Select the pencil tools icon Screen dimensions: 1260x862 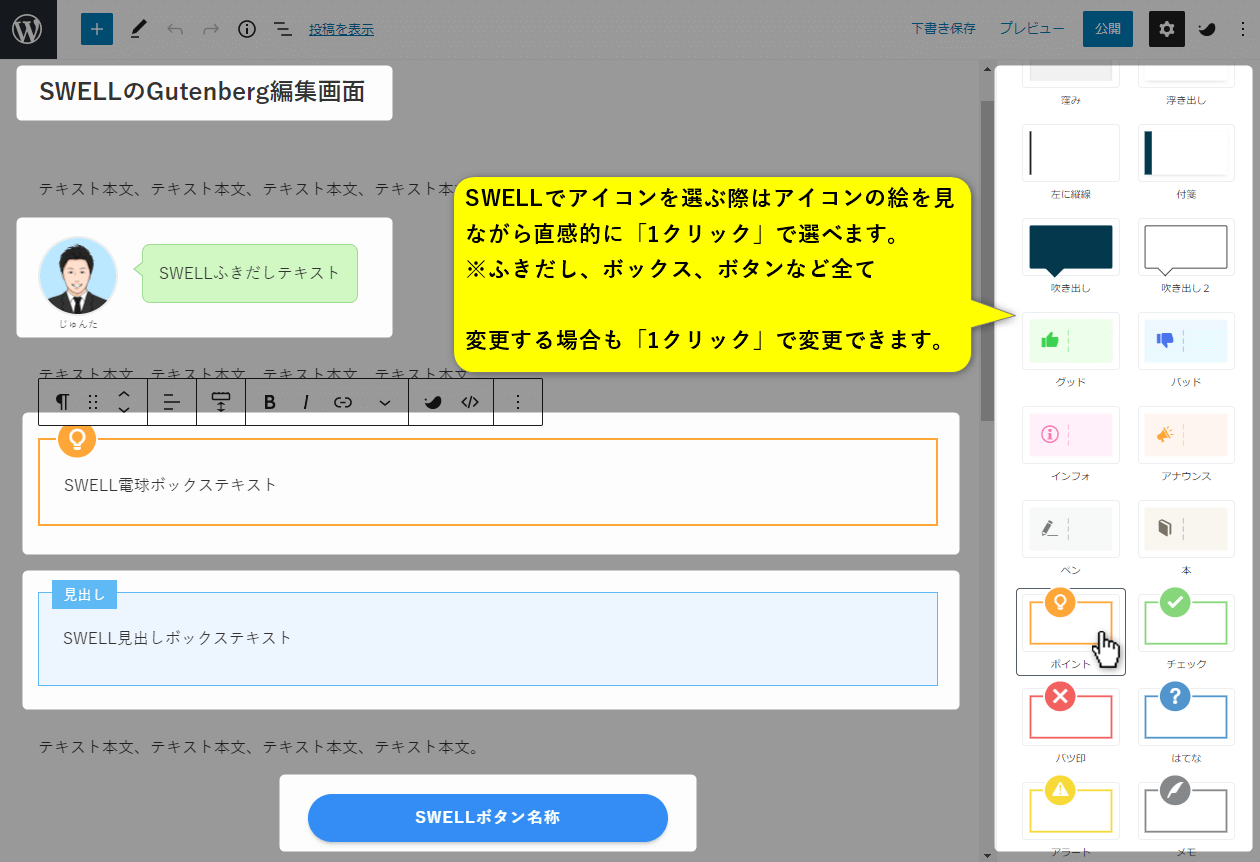(139, 29)
